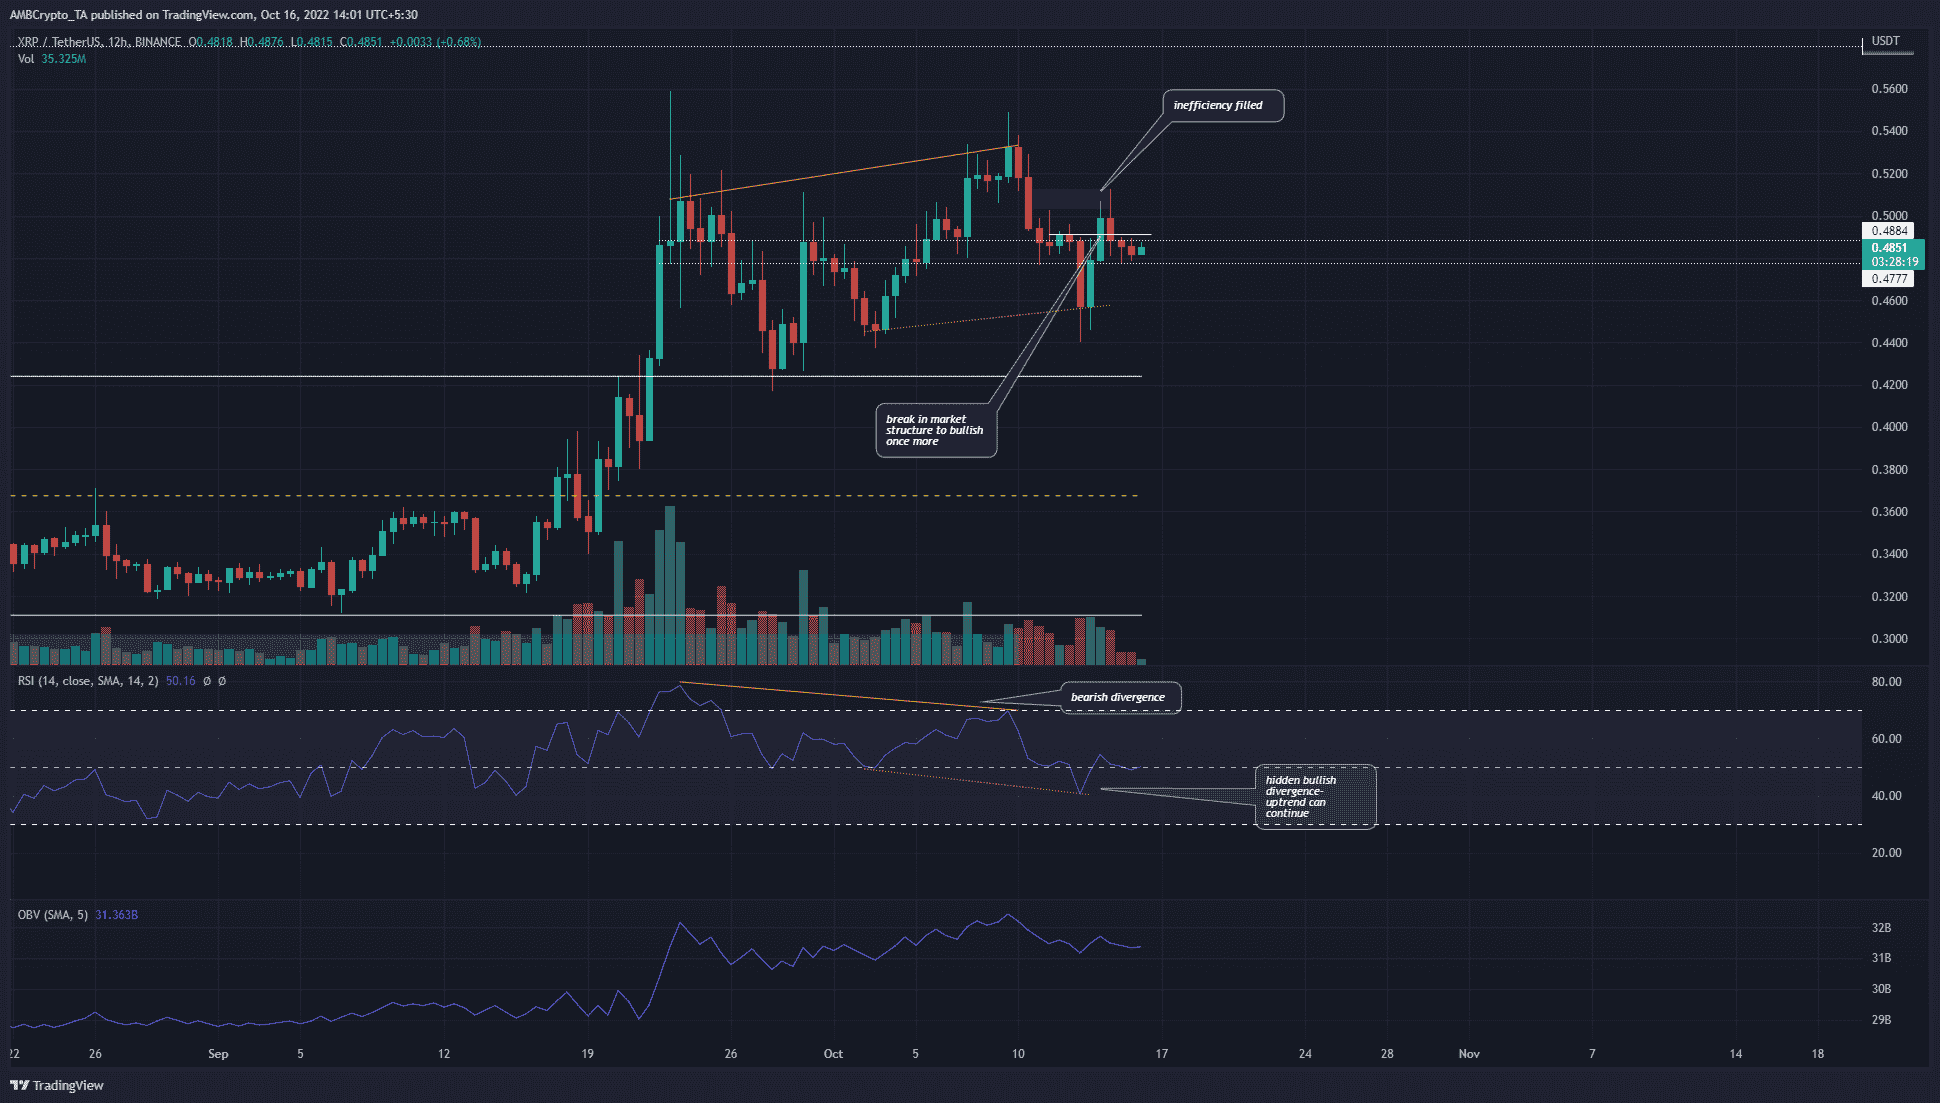Click 20.00 on the RSI scale
1940x1103 pixels.
[1886, 853]
